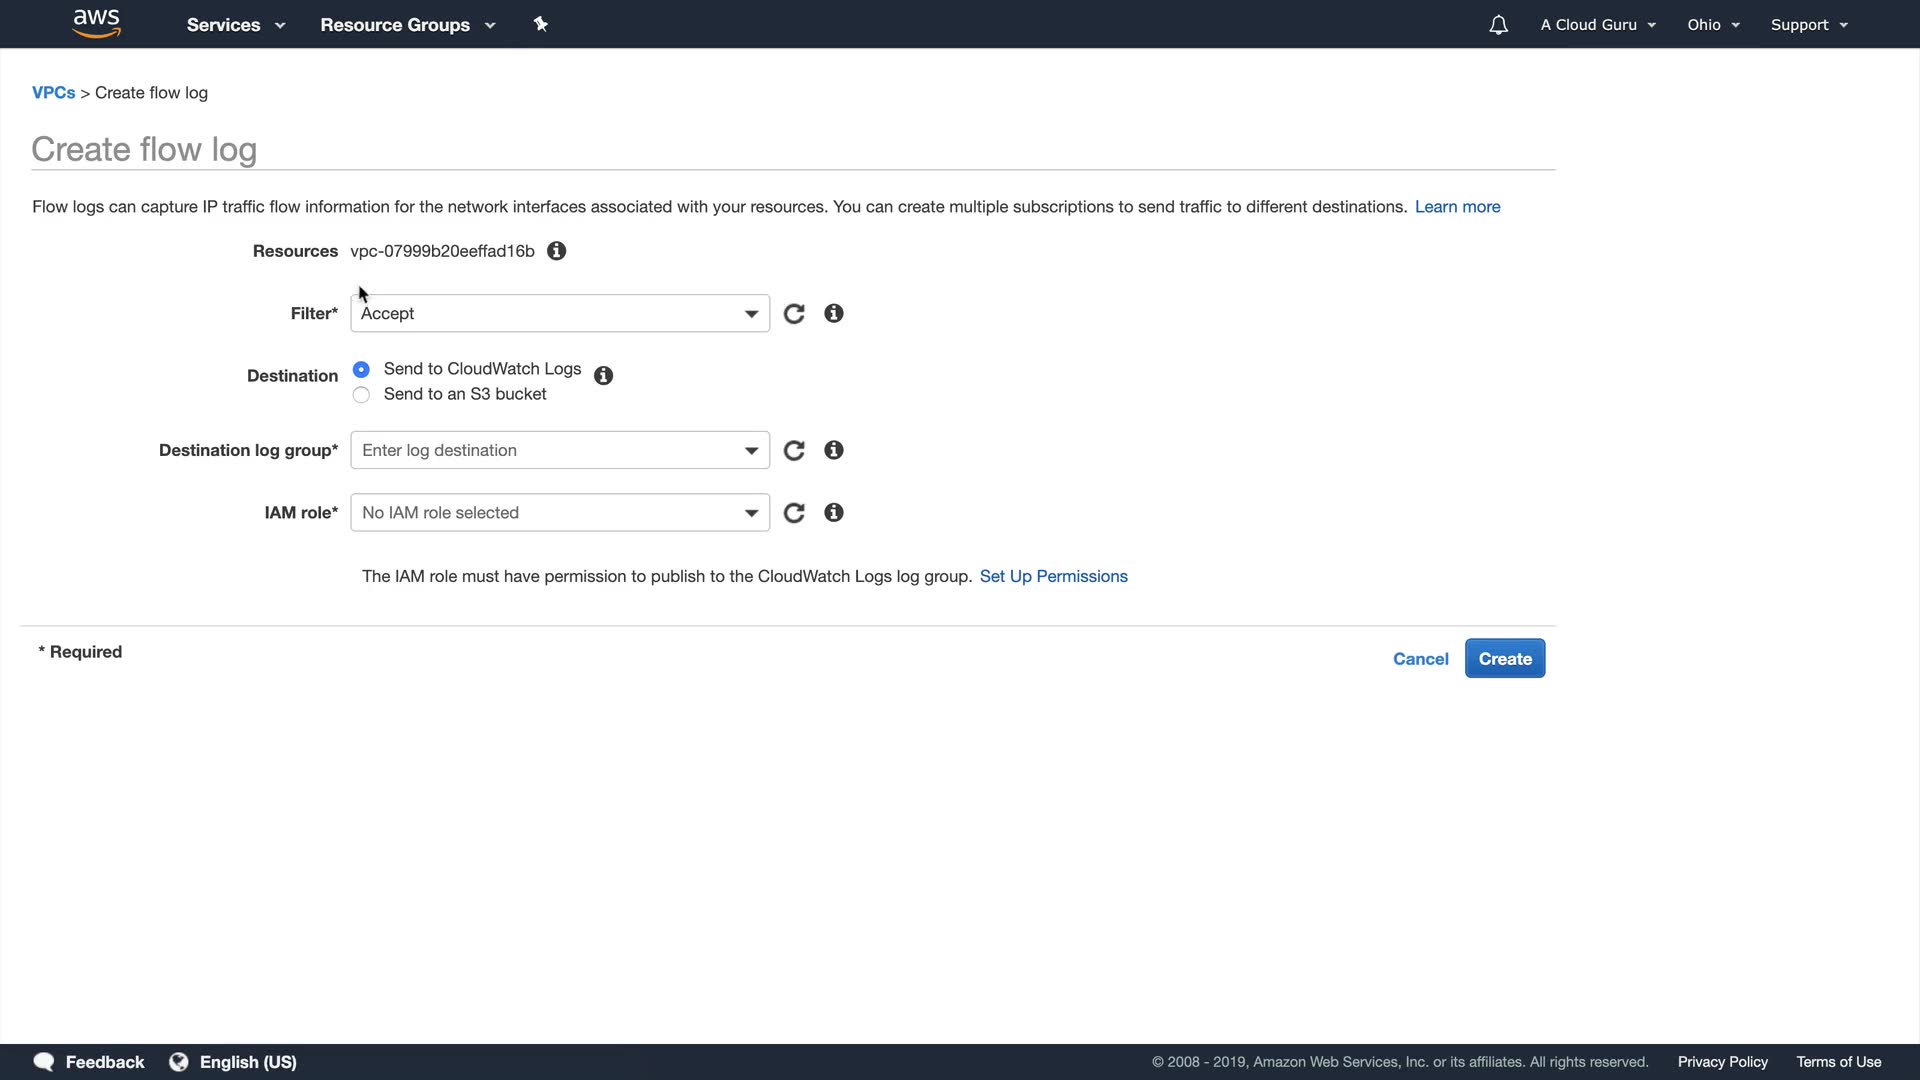Open the Resource Groups menu
Image resolution: width=1920 pixels, height=1080 pixels.
[x=407, y=25]
